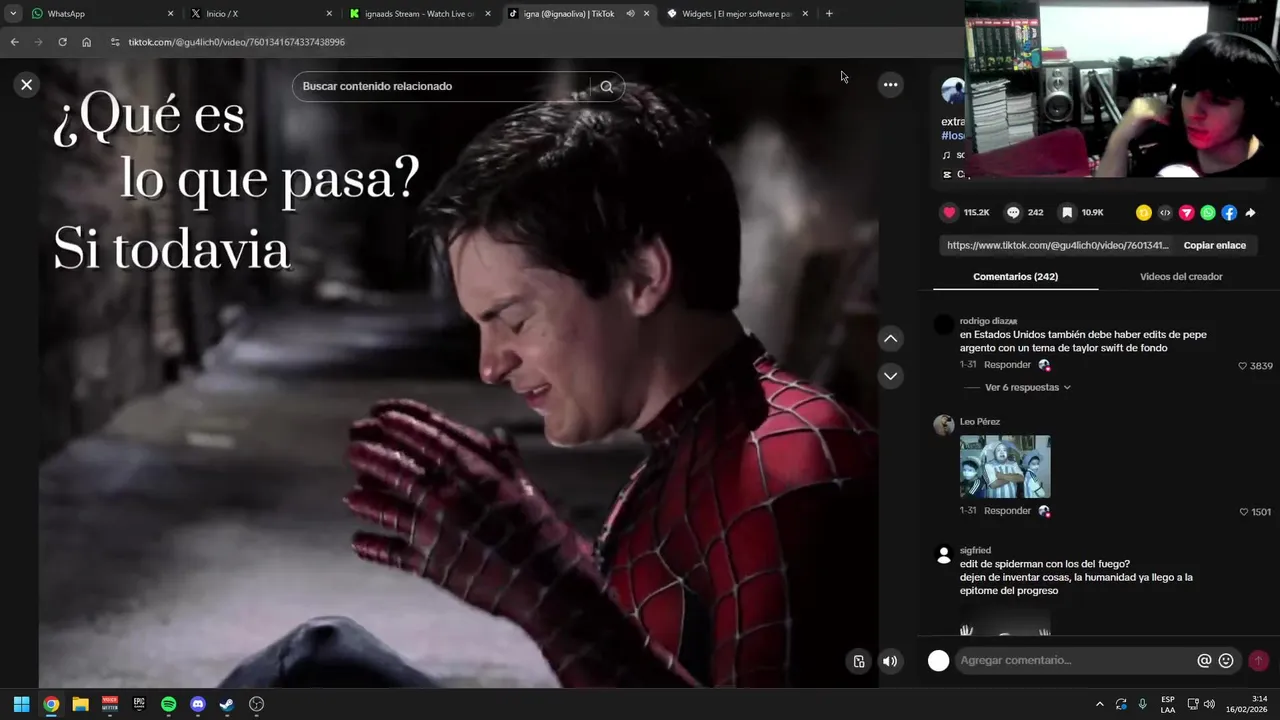Screen dimensions: 1280x720
Task: Send to friends via red arrow icon
Action: click(x=1186, y=213)
